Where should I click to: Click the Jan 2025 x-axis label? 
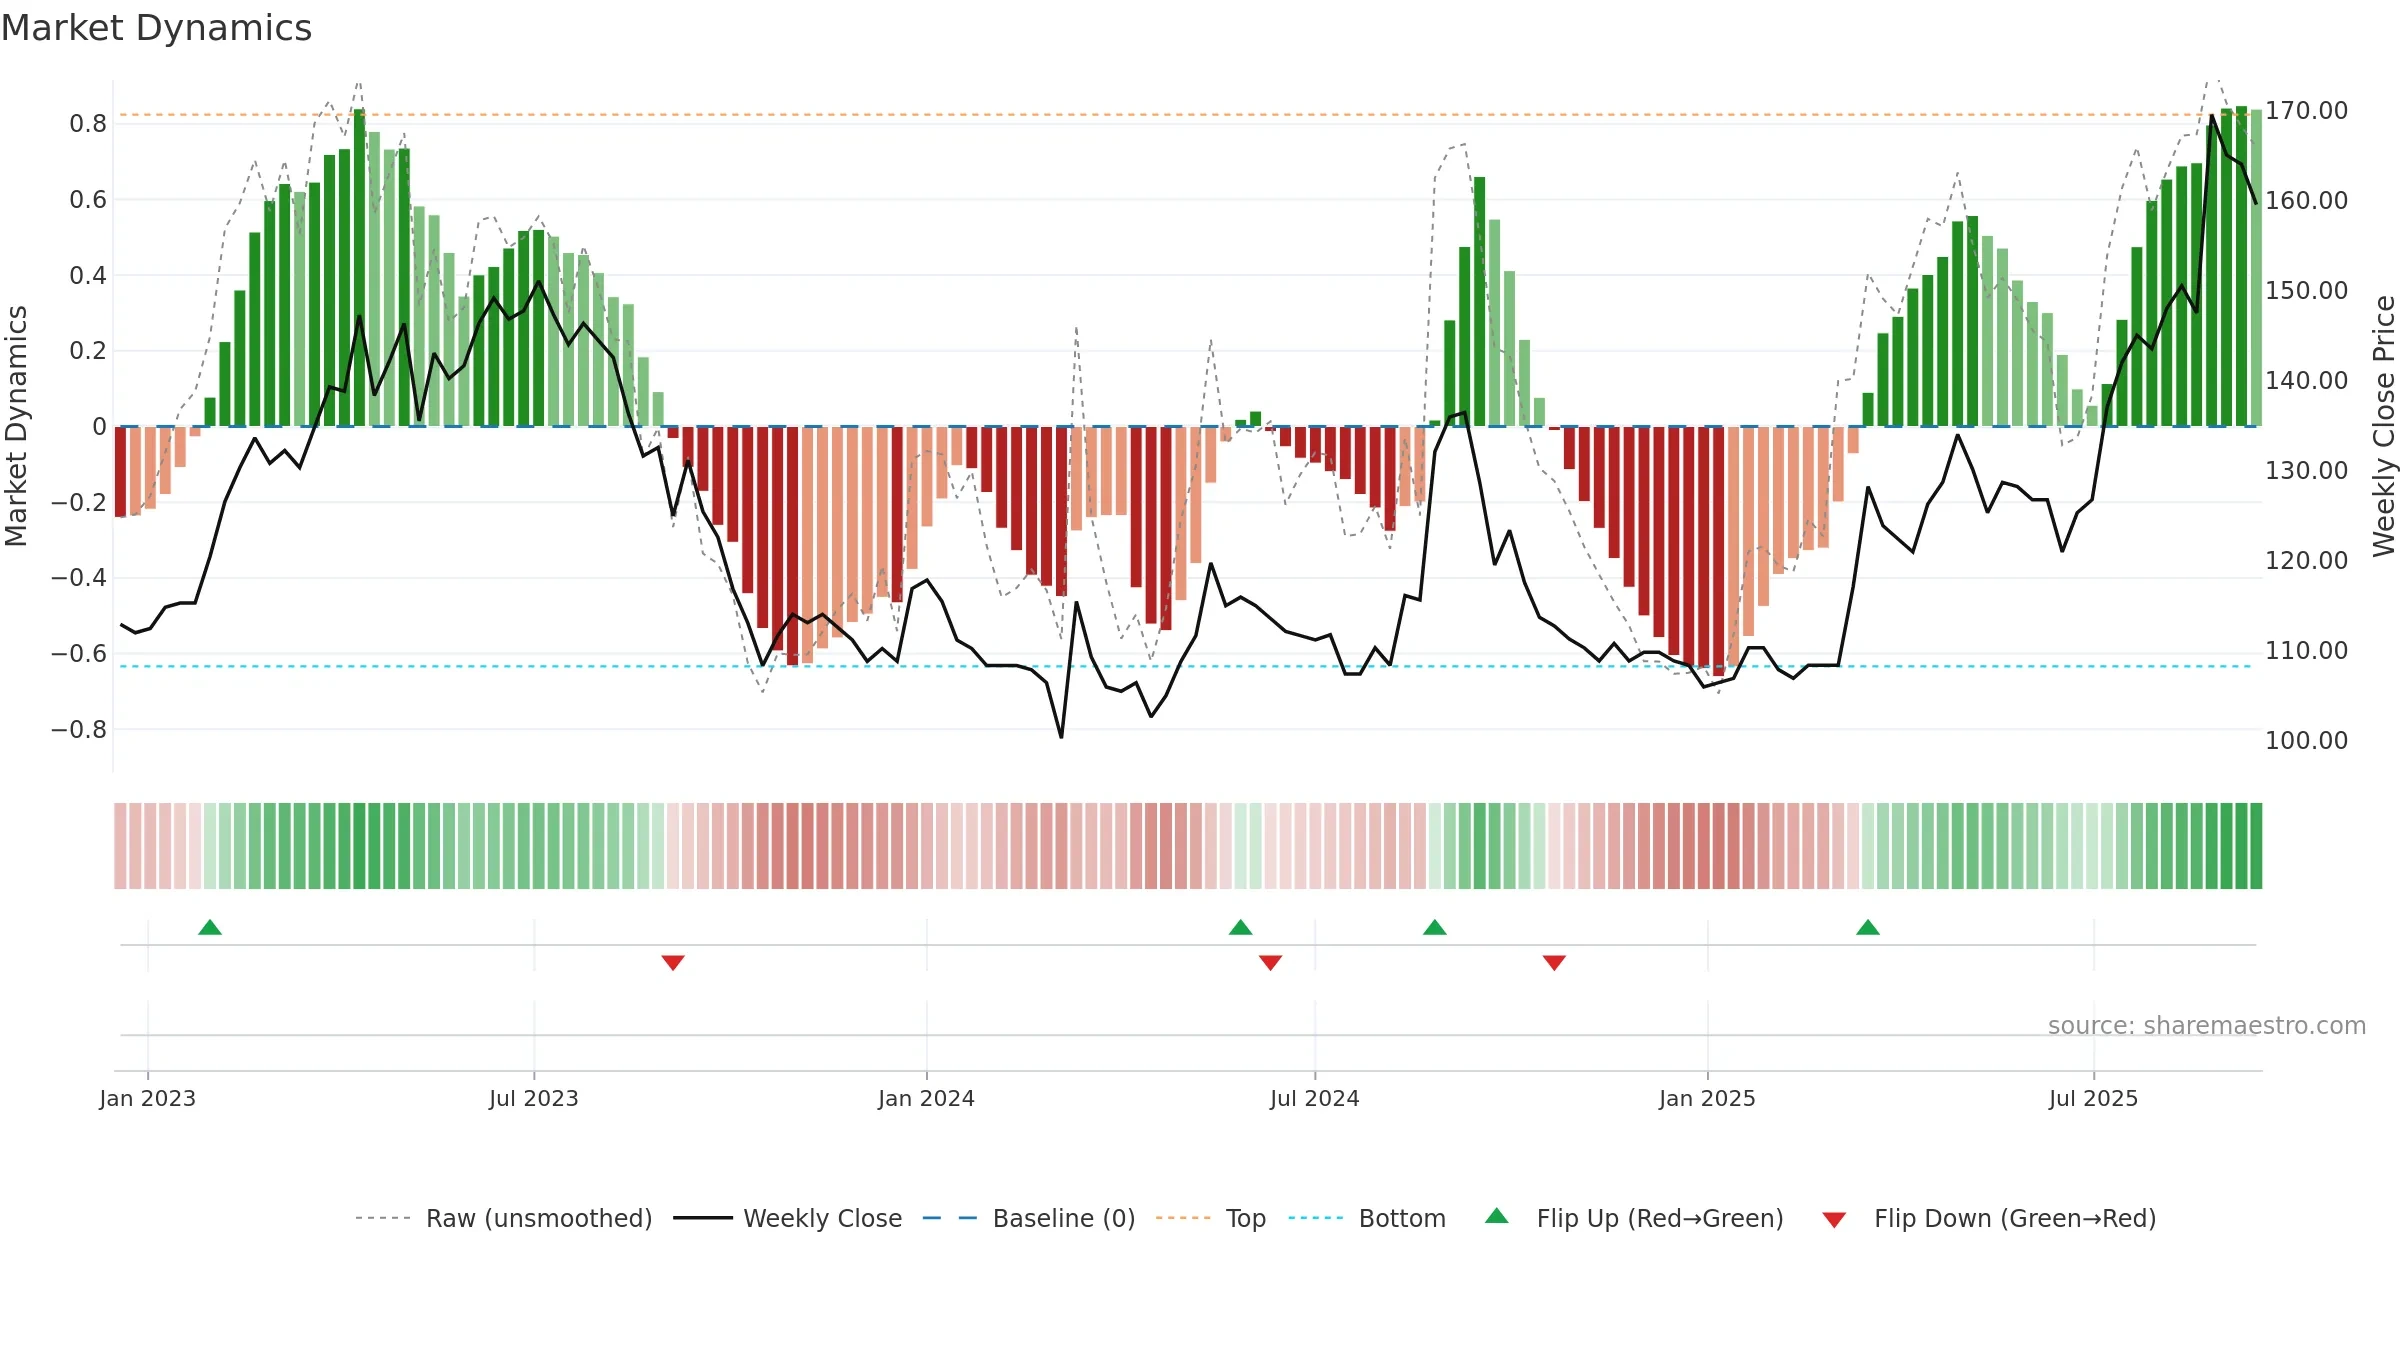(1708, 1098)
